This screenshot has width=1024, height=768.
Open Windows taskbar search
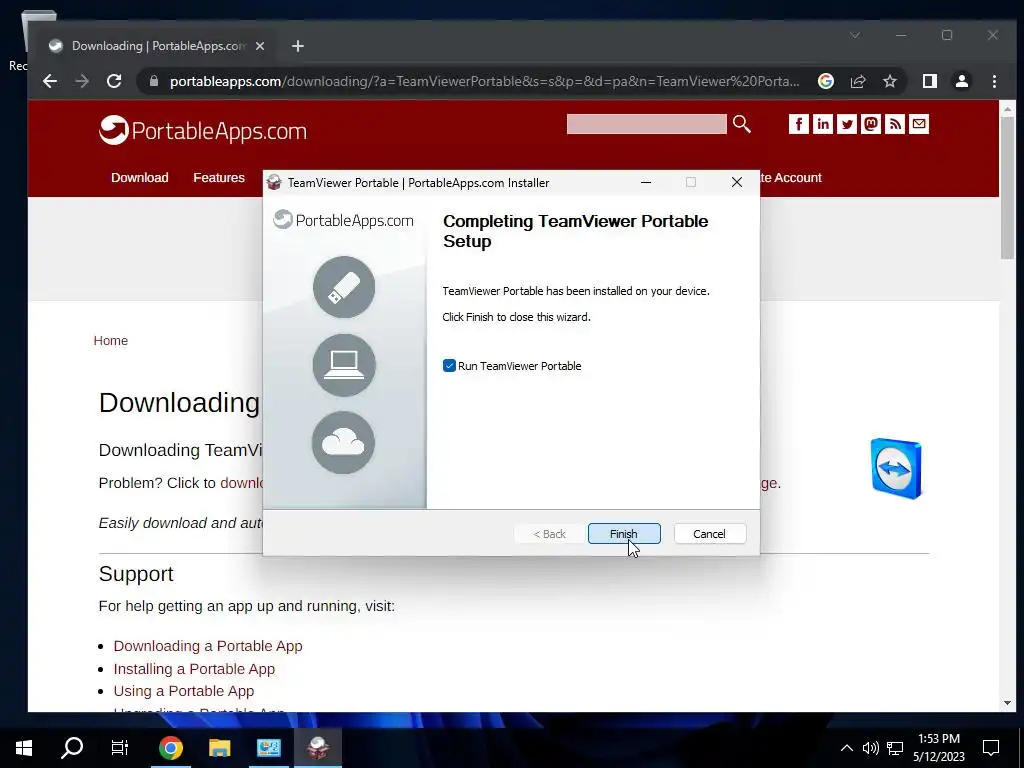click(72, 748)
